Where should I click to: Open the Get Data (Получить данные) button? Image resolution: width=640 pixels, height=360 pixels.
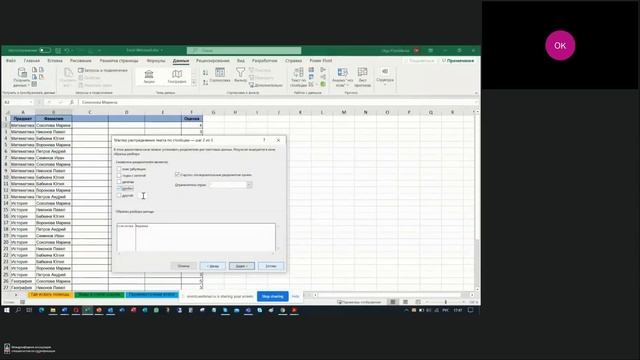tap(21, 77)
